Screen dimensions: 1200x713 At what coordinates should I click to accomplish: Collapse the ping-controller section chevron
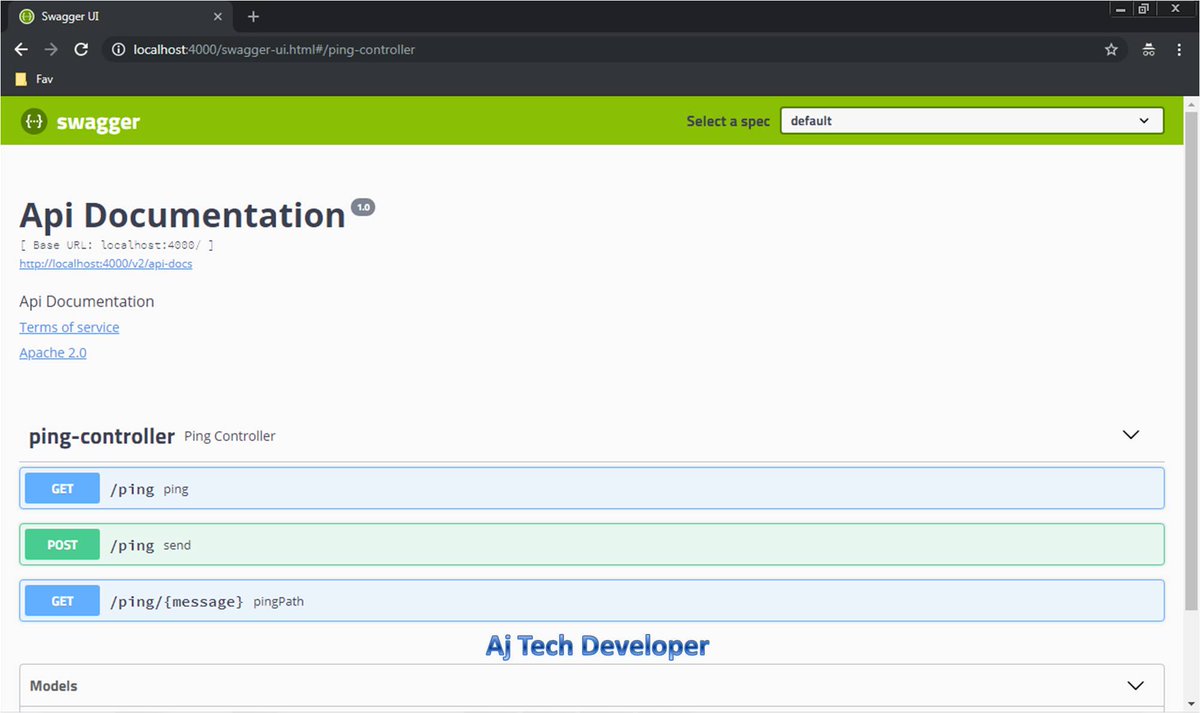pos(1131,435)
